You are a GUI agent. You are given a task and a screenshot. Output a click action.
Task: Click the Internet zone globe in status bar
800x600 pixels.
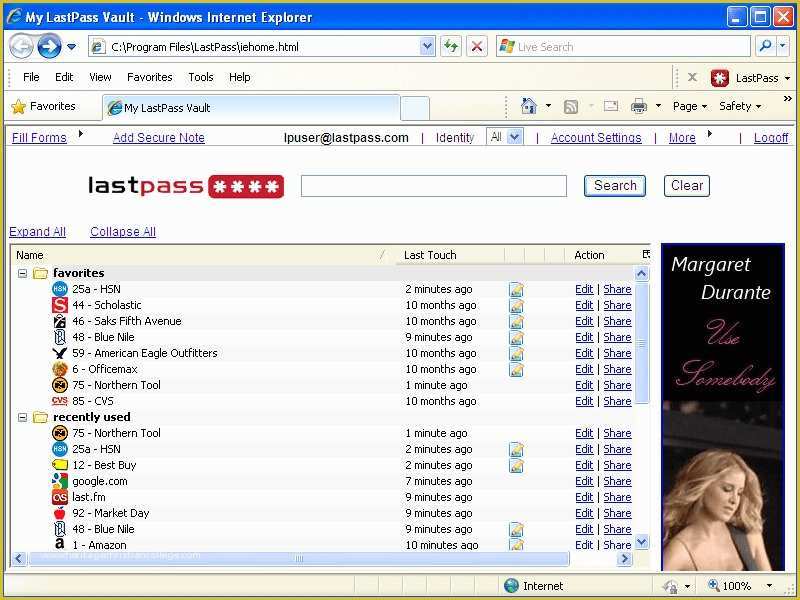point(511,586)
